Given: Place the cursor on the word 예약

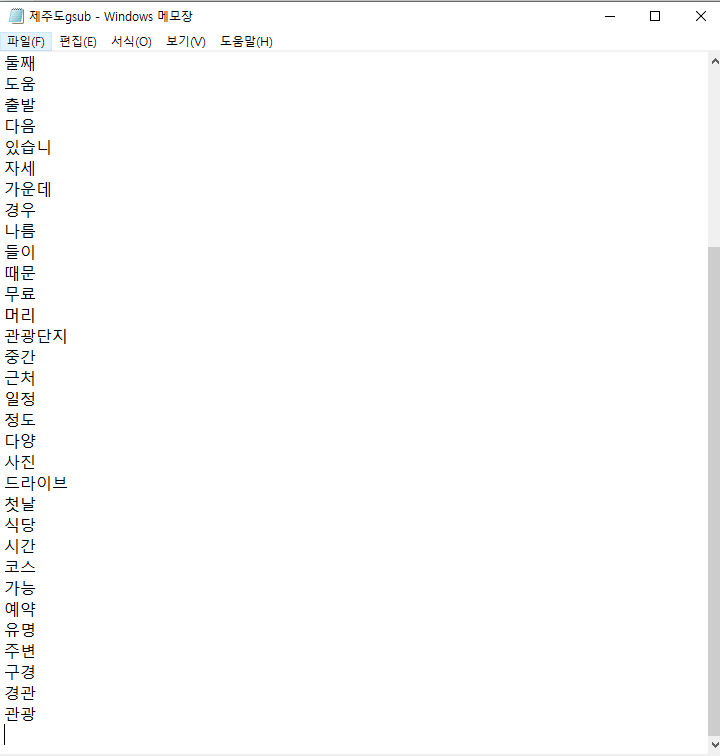Looking at the screenshot, I should point(20,608).
